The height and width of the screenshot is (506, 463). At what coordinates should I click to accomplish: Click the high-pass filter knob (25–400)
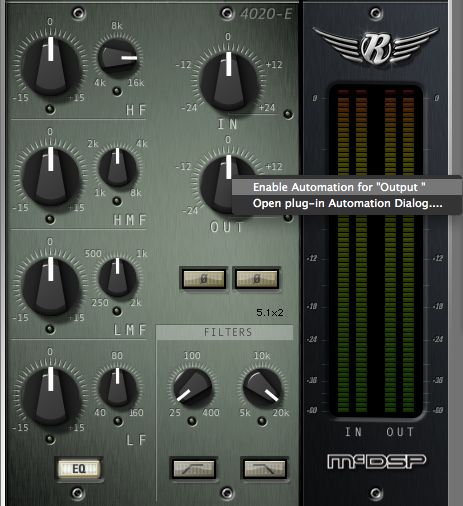click(193, 387)
